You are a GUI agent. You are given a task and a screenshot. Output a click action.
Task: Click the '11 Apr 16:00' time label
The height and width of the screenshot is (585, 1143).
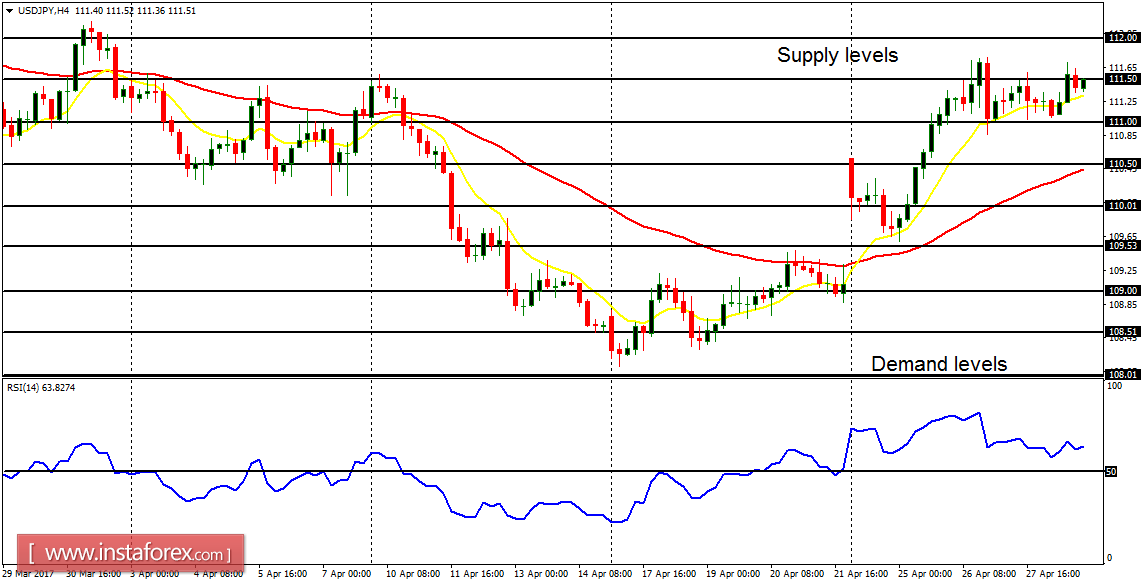477,574
